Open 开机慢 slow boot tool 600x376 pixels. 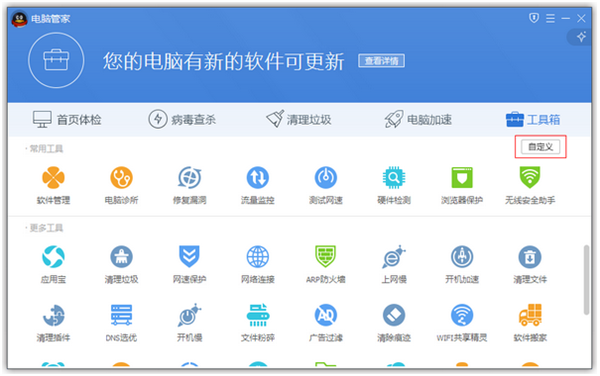189,323
